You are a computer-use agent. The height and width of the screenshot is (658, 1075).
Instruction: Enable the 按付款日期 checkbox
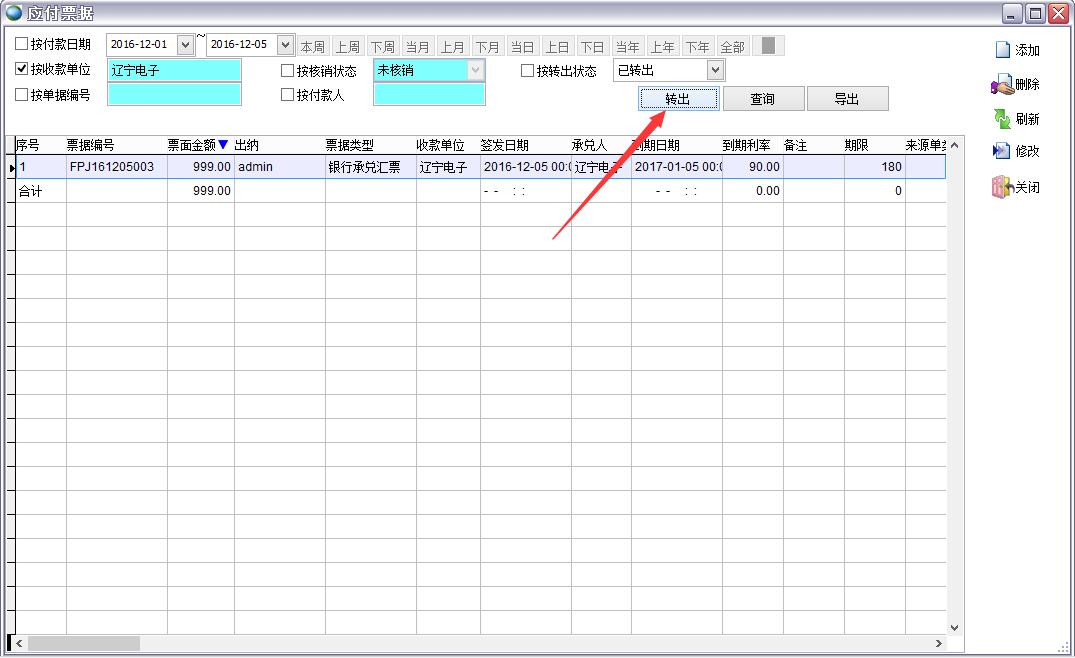click(22, 44)
